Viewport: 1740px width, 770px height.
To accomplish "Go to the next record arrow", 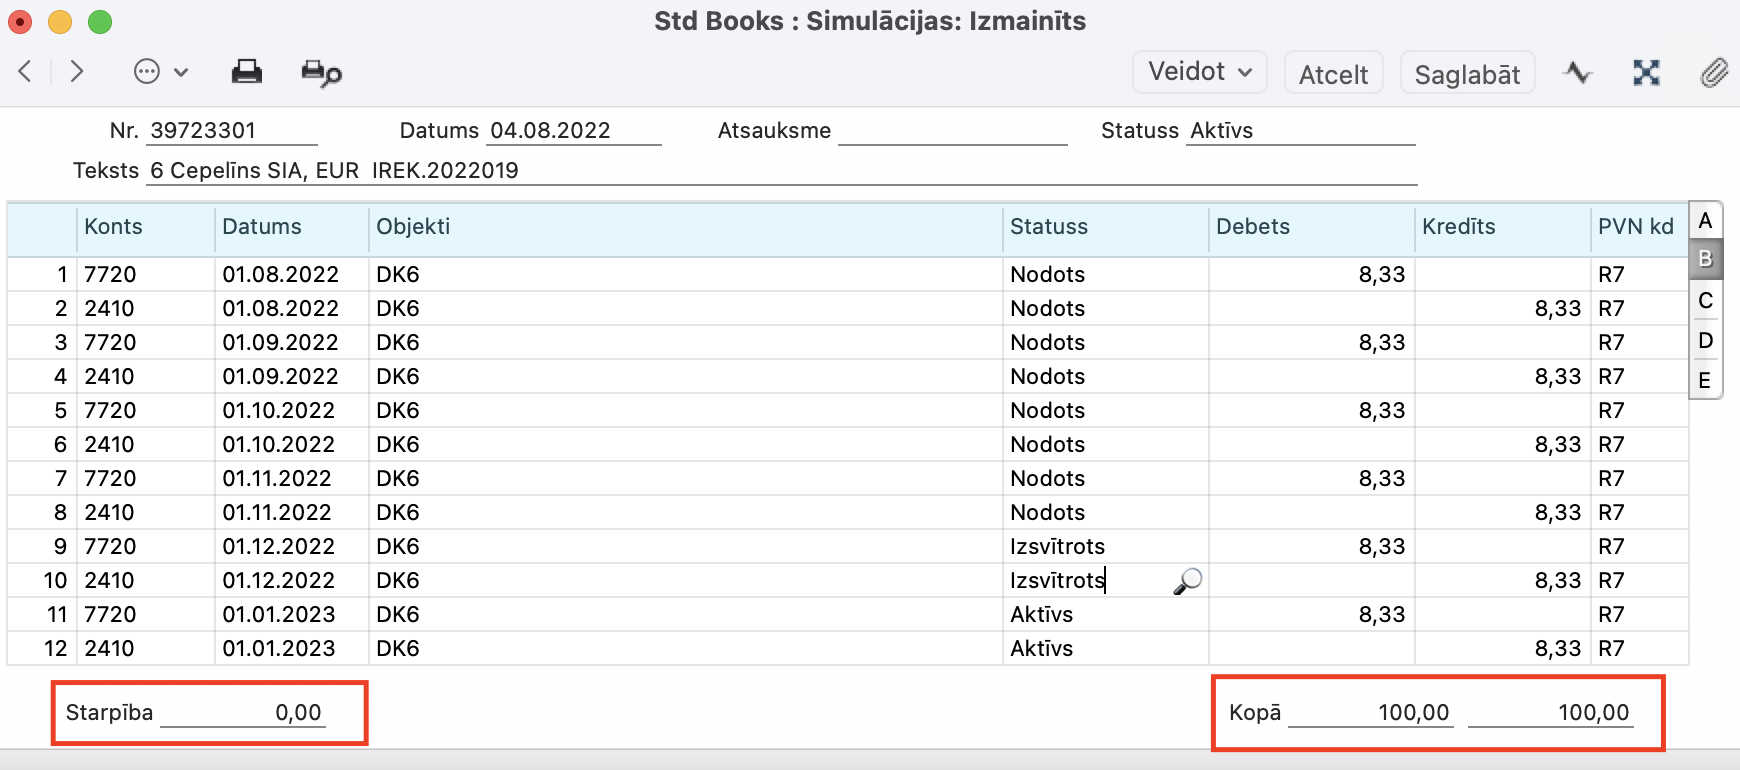I will (x=77, y=71).
